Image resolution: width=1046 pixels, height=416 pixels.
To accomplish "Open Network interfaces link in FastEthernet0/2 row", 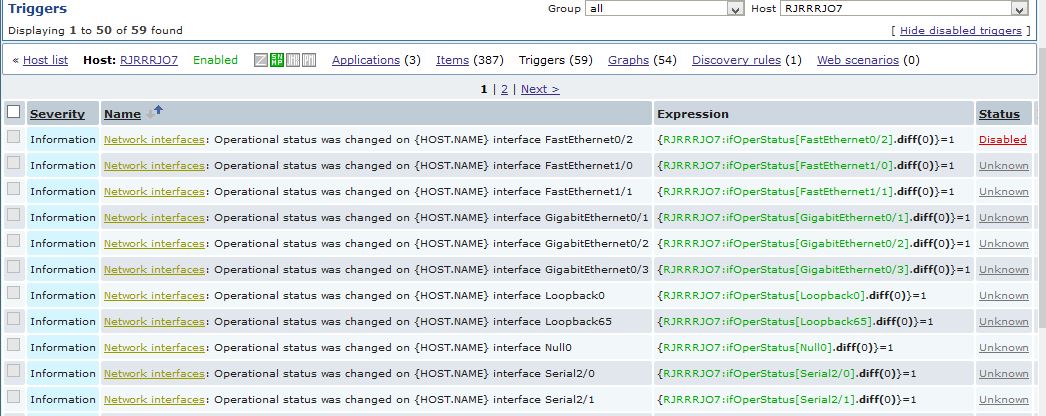I will 154,139.
